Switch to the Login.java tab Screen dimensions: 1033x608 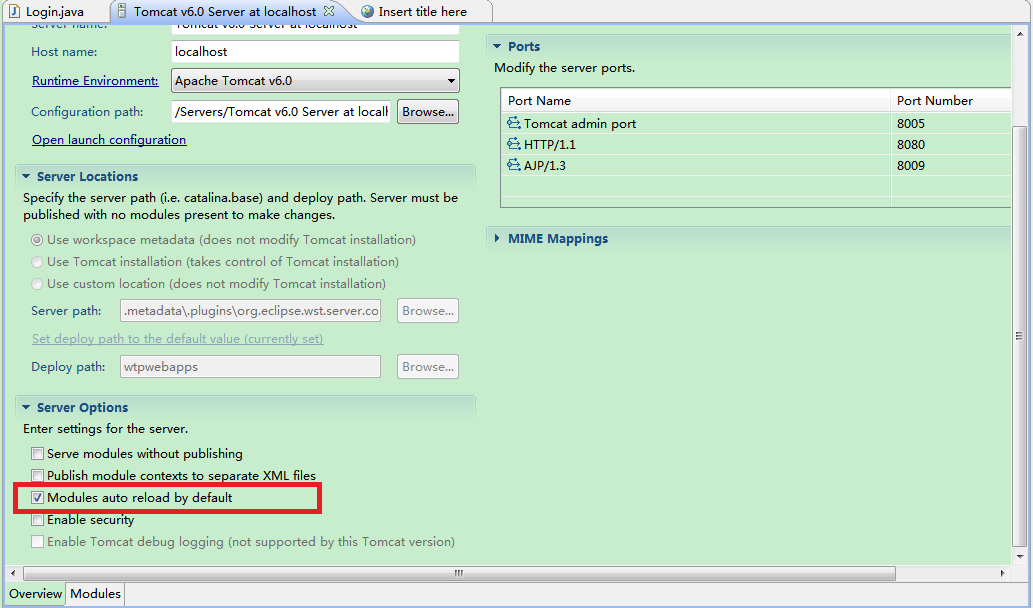(54, 11)
